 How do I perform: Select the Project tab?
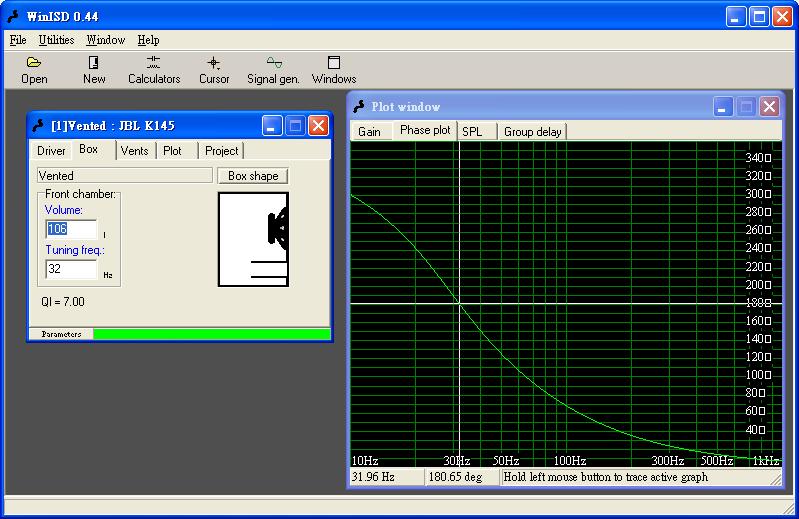221,151
